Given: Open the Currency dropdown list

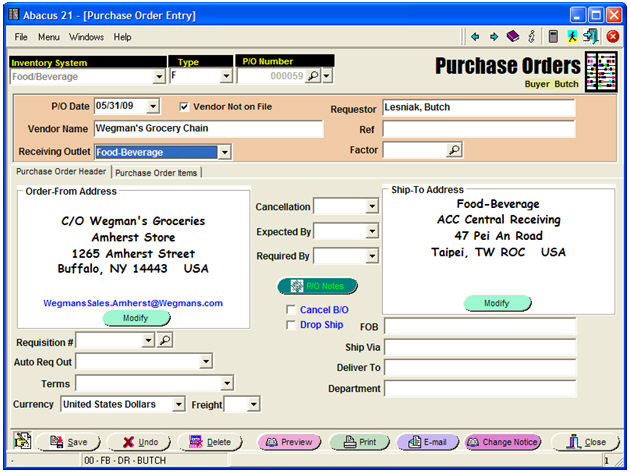Looking at the screenshot, I should click(178, 404).
